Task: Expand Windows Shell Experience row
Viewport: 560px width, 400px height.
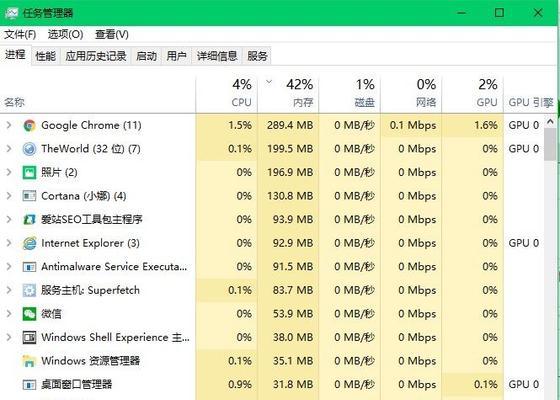Action: (x=9, y=338)
